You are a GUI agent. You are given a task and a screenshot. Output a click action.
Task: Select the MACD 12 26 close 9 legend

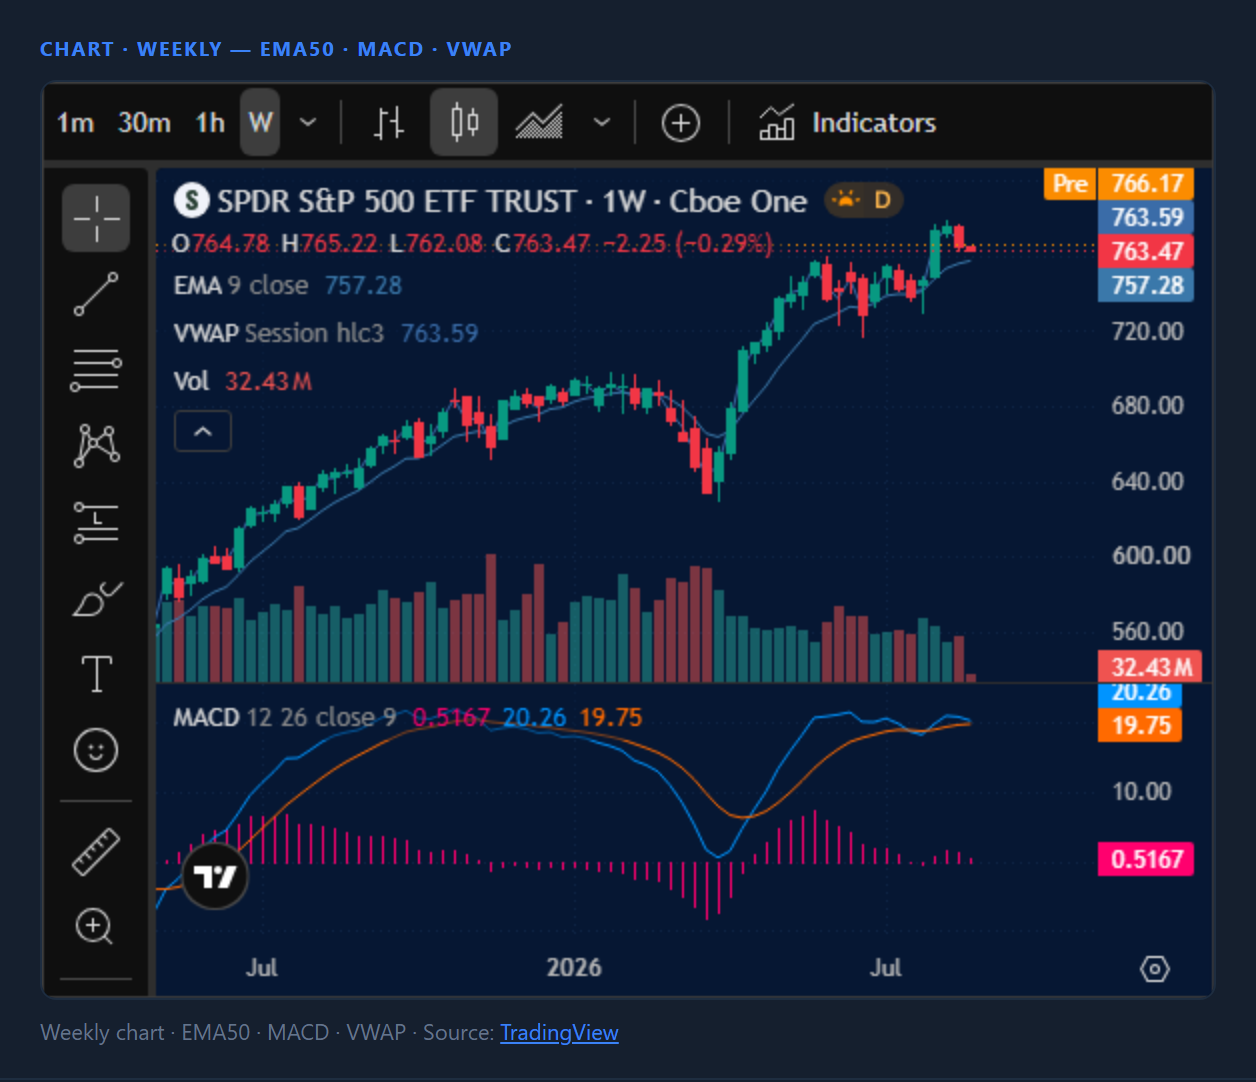click(284, 717)
